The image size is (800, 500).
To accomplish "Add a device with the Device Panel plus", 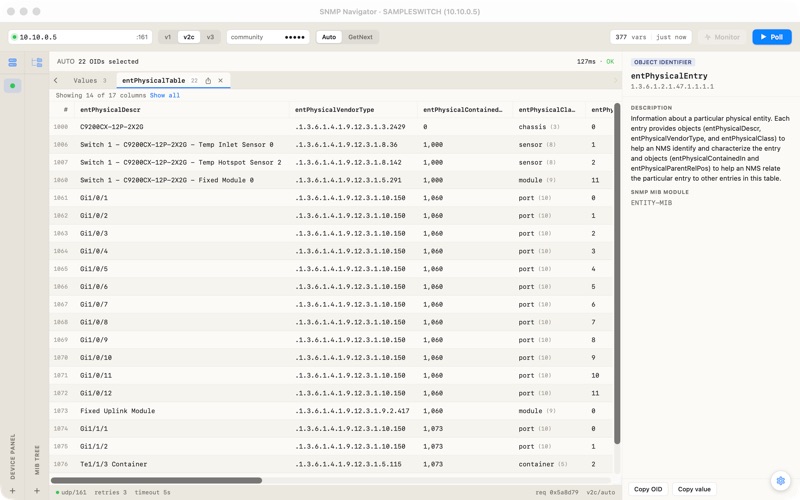I will point(12,491).
